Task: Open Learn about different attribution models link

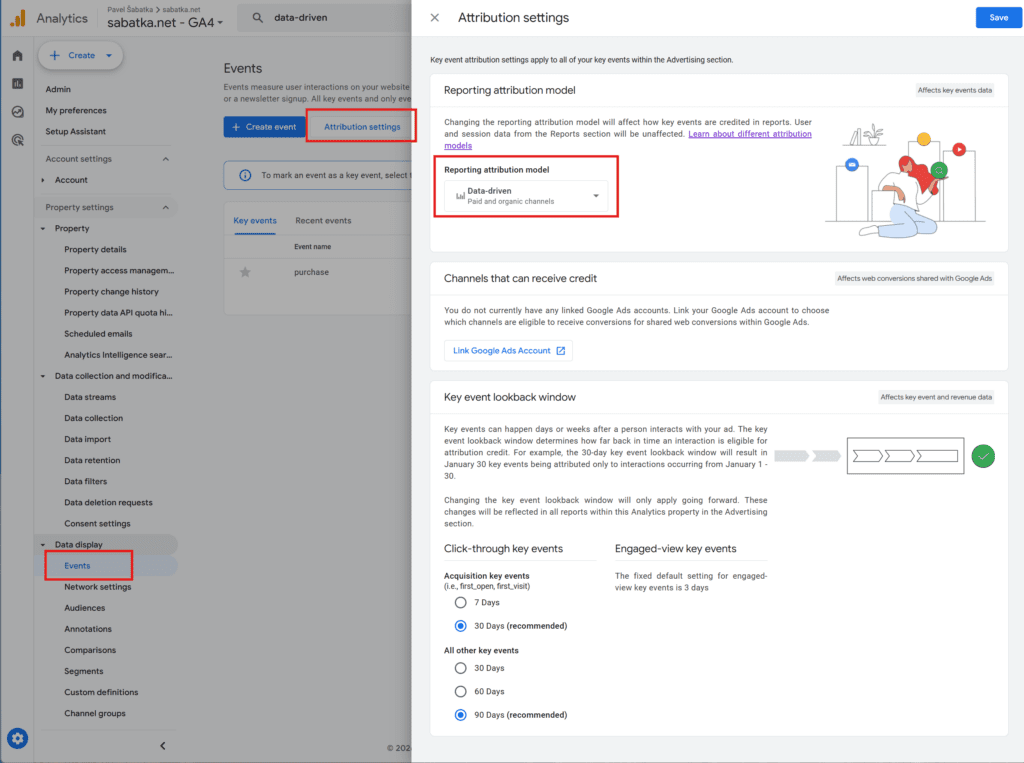Action: (749, 134)
